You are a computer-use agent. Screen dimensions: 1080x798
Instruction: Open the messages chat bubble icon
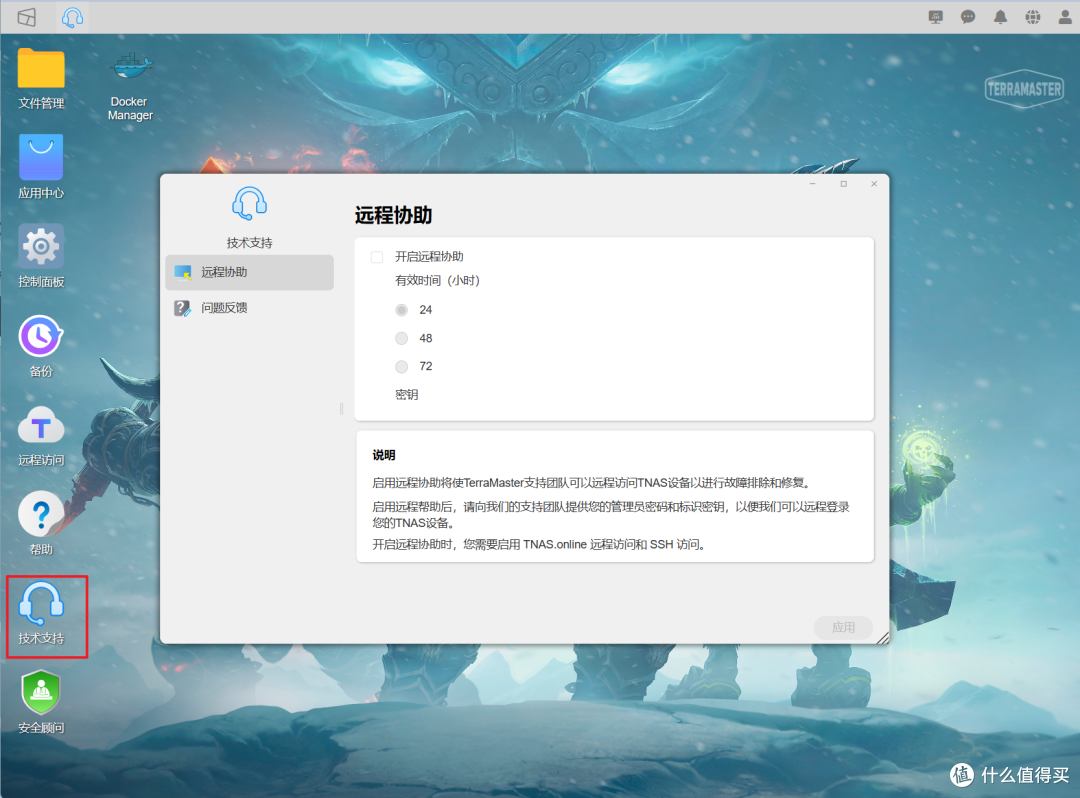tap(968, 17)
